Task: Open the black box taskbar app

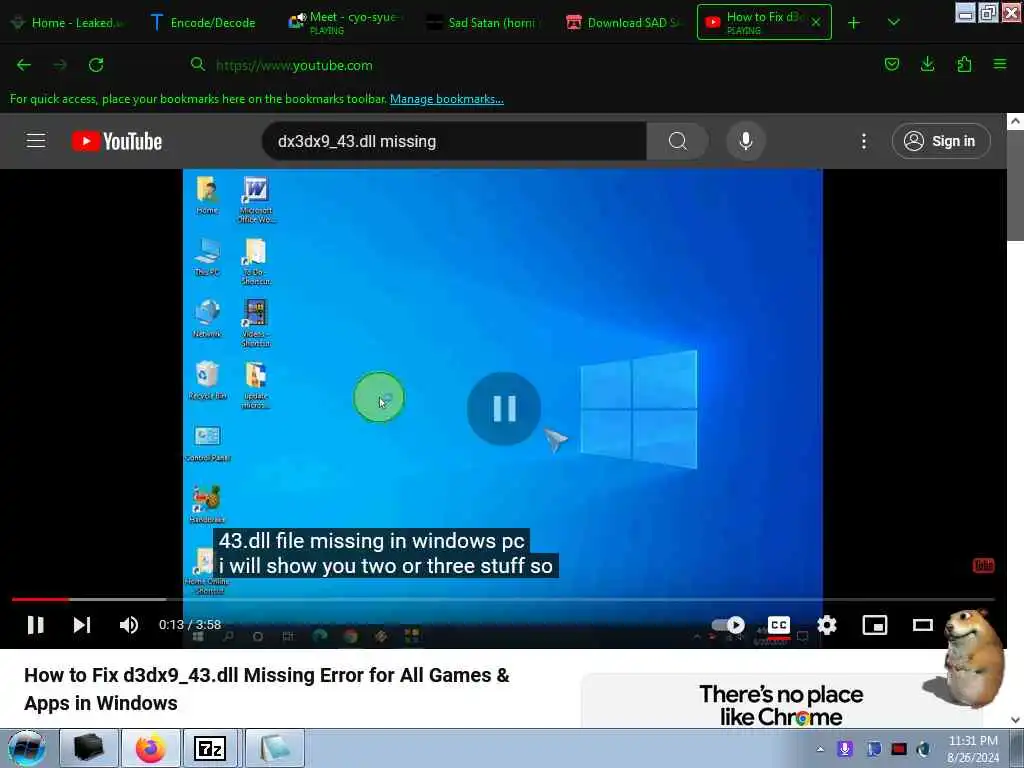Action: coord(89,748)
